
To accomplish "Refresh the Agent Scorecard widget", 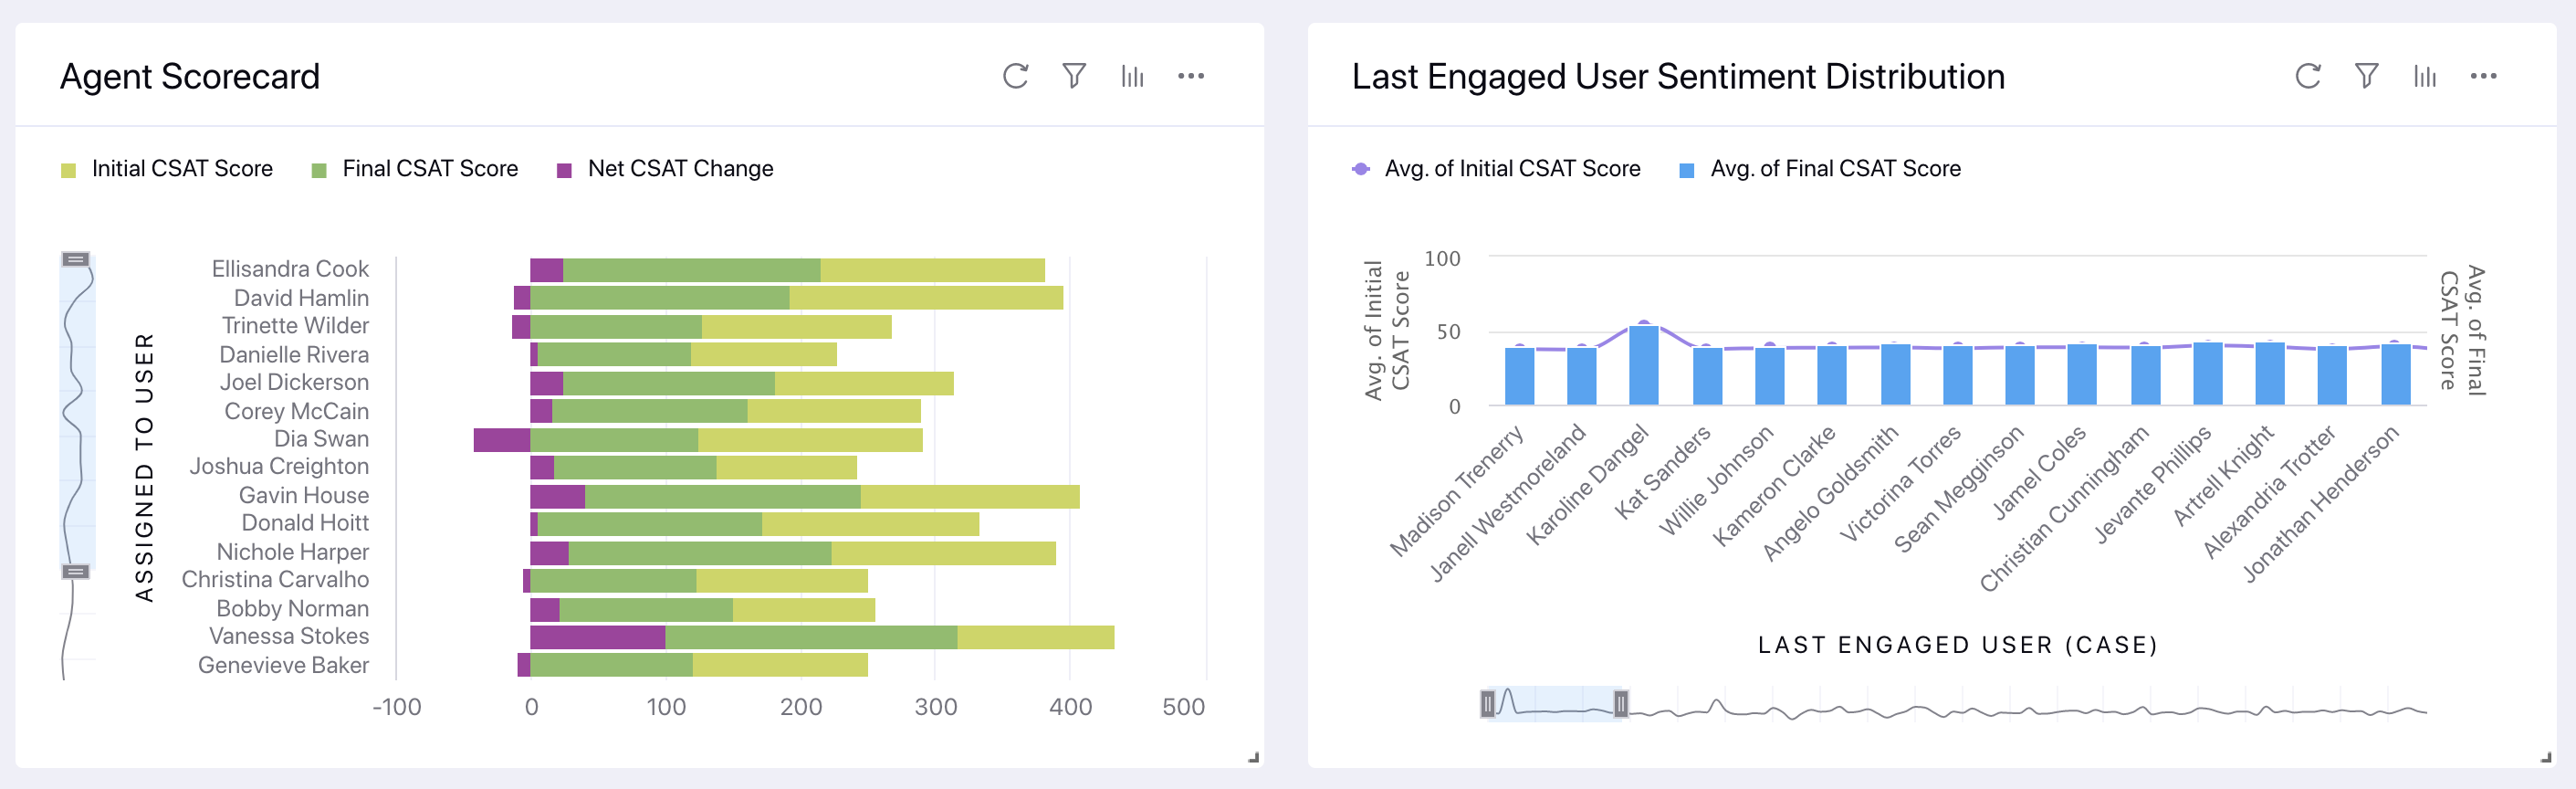I will [1015, 76].
